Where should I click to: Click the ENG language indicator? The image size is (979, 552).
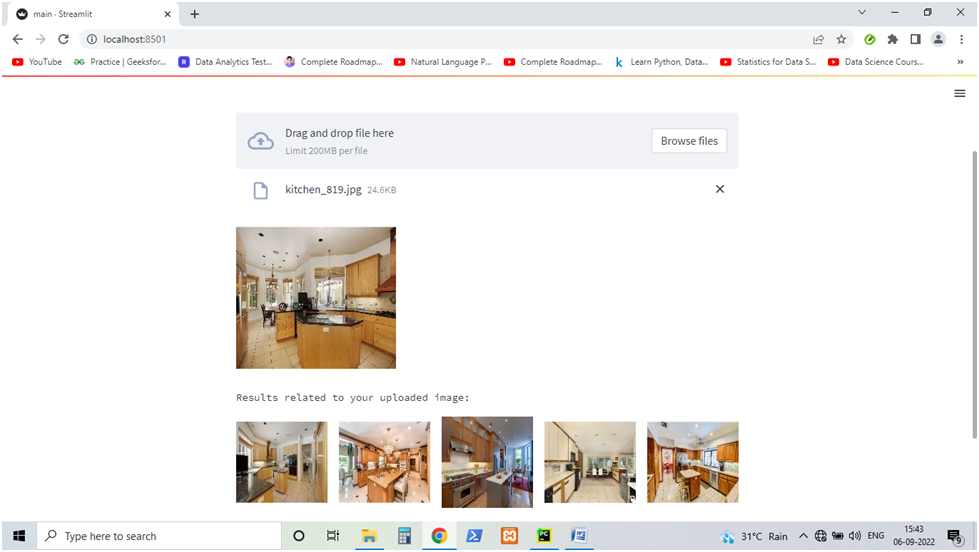tap(875, 536)
